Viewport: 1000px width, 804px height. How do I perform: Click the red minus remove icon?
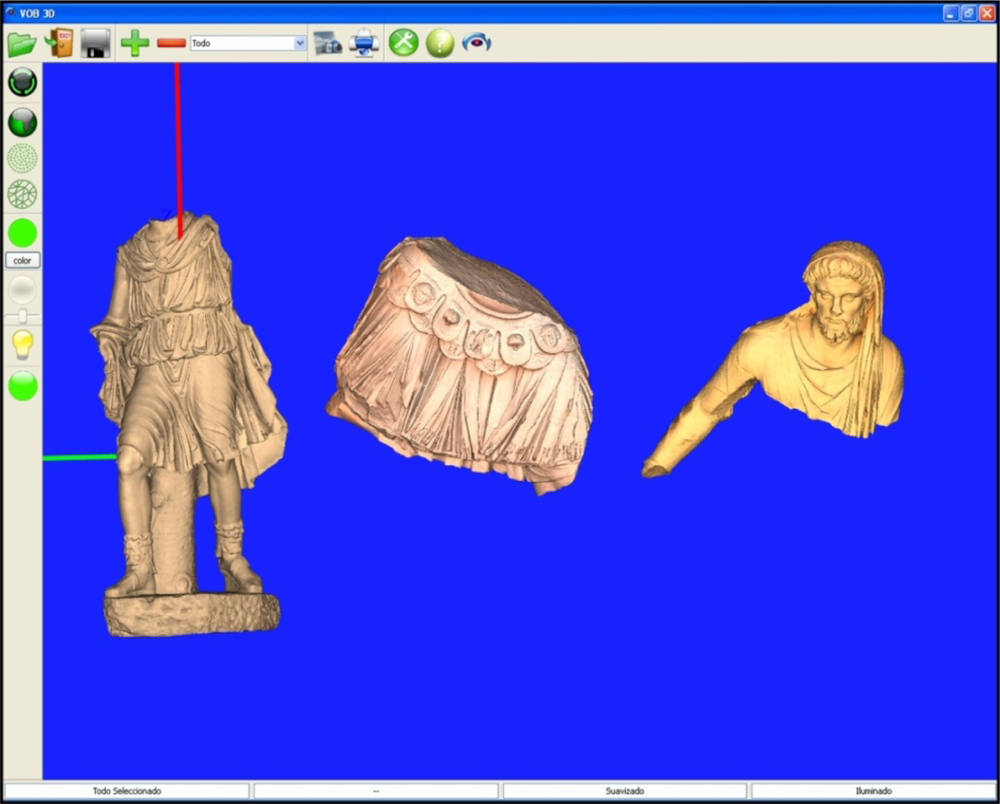[x=171, y=43]
